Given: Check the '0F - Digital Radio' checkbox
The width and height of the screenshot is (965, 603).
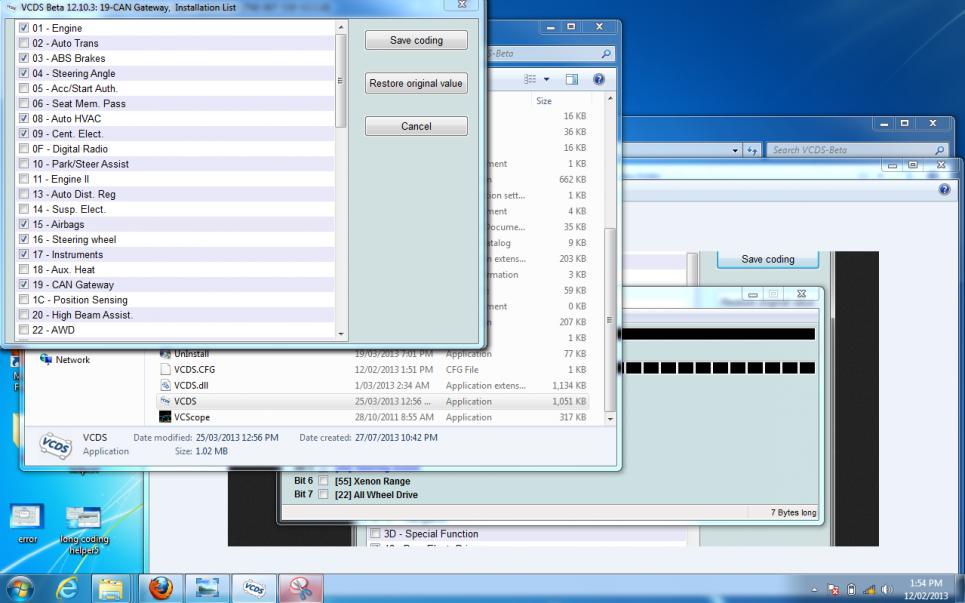Looking at the screenshot, I should pyautogui.click(x=24, y=148).
